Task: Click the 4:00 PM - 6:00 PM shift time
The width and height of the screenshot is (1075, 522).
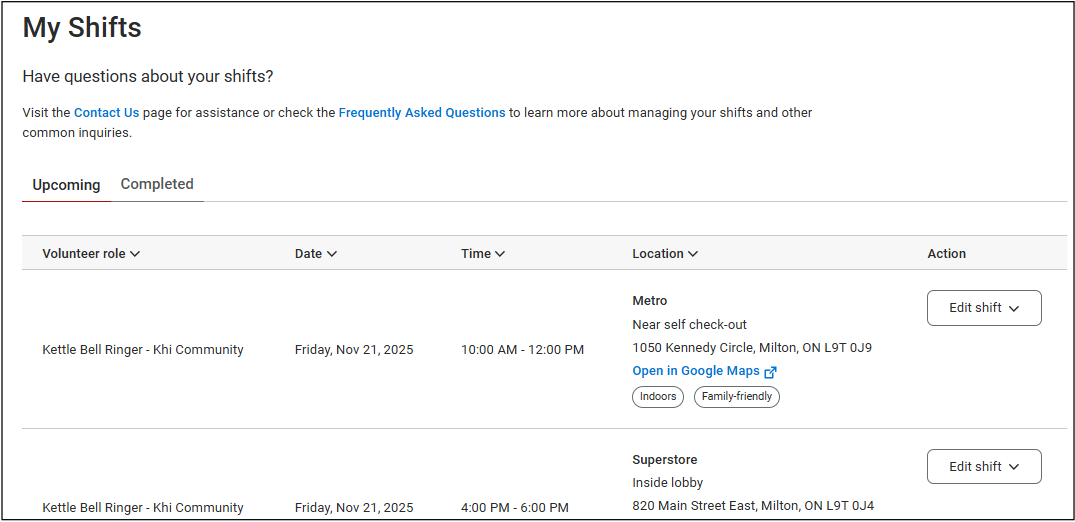Action: pyautogui.click(x=514, y=508)
